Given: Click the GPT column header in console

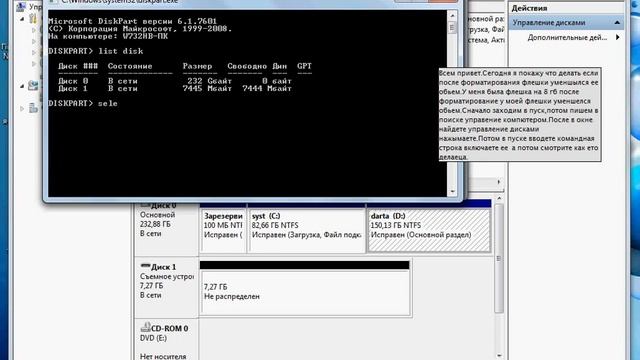Looking at the screenshot, I should point(304,66).
